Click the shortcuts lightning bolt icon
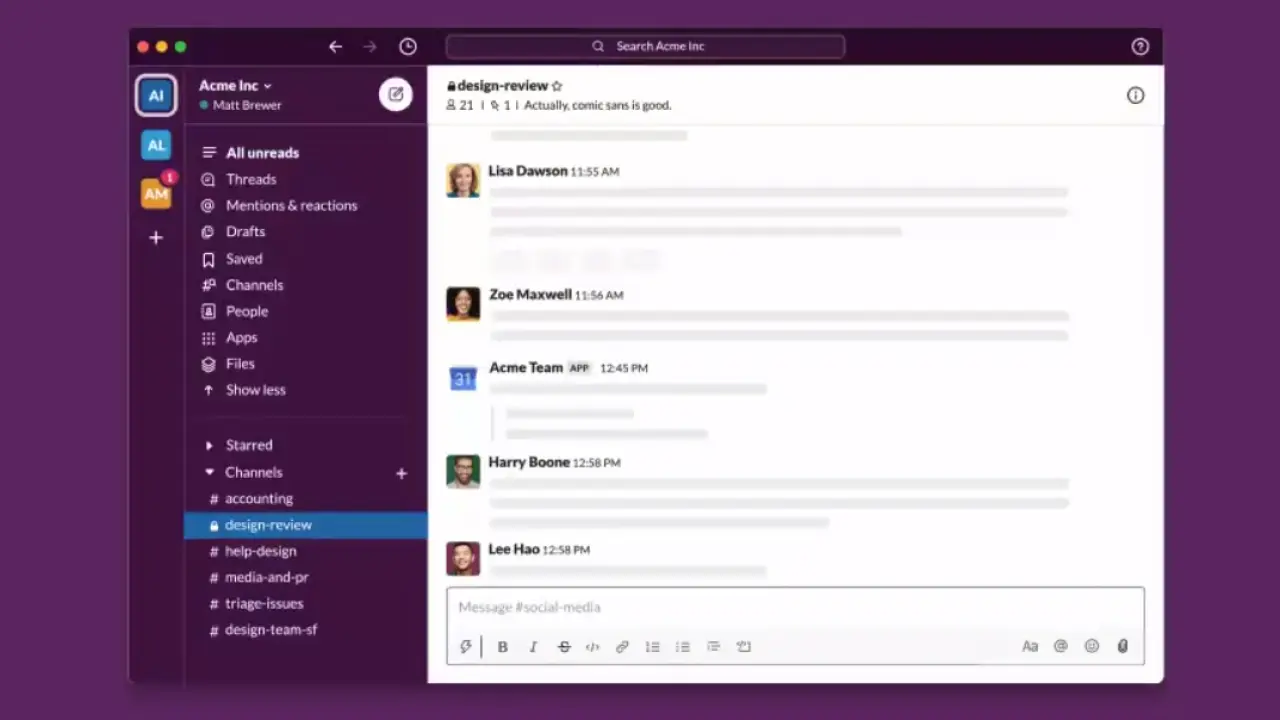This screenshot has width=1280, height=720. 465,647
